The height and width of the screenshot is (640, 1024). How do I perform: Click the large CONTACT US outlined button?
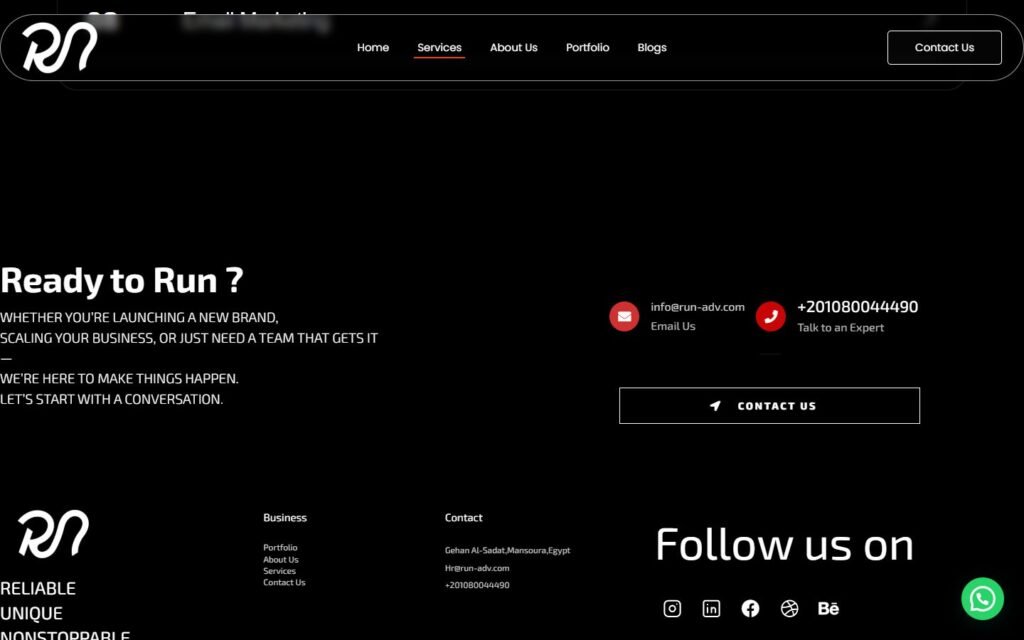coord(769,406)
